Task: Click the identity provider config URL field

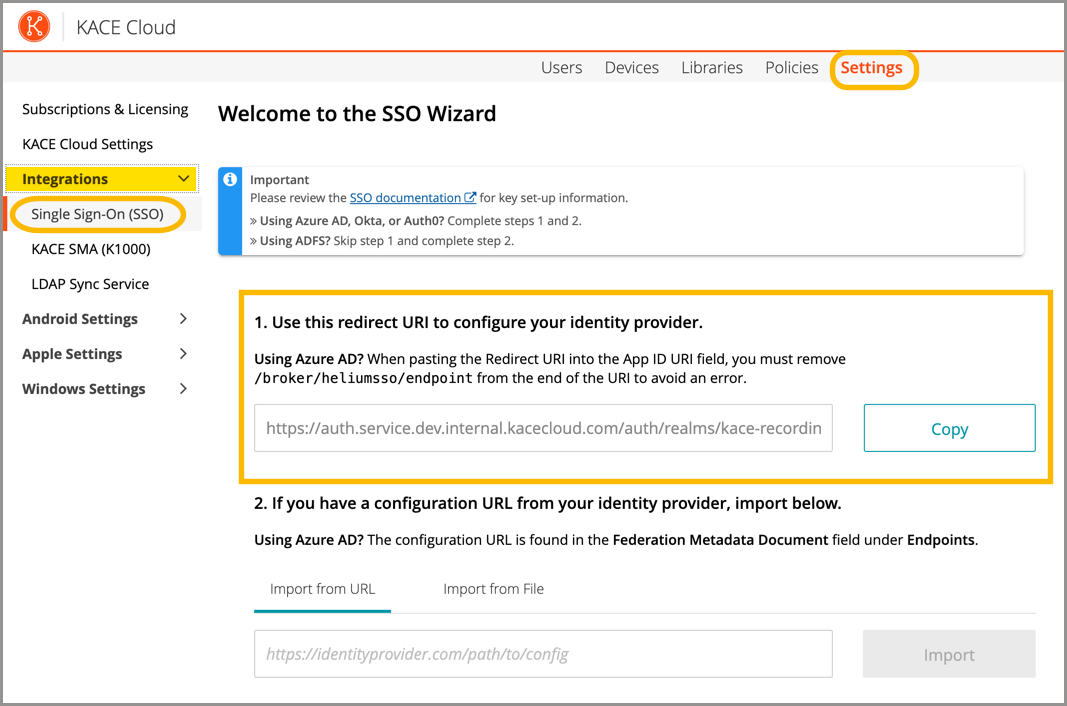Action: [x=543, y=655]
